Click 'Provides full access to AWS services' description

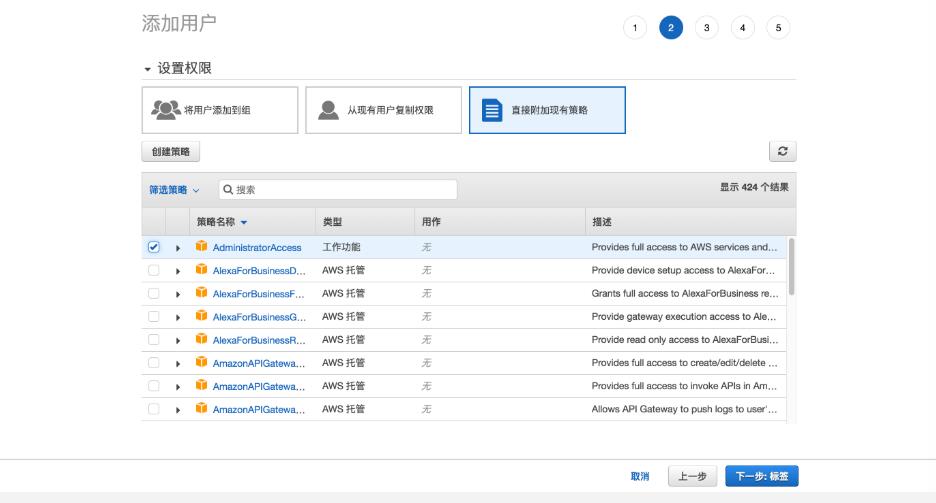pyautogui.click(x=684, y=247)
